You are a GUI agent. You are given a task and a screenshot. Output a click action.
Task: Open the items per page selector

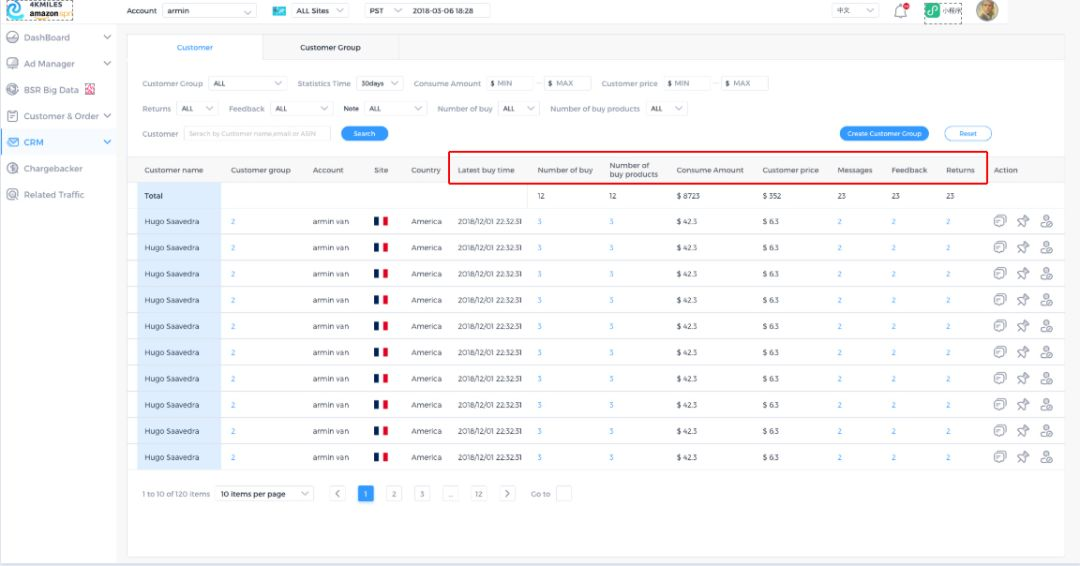pyautogui.click(x=265, y=494)
